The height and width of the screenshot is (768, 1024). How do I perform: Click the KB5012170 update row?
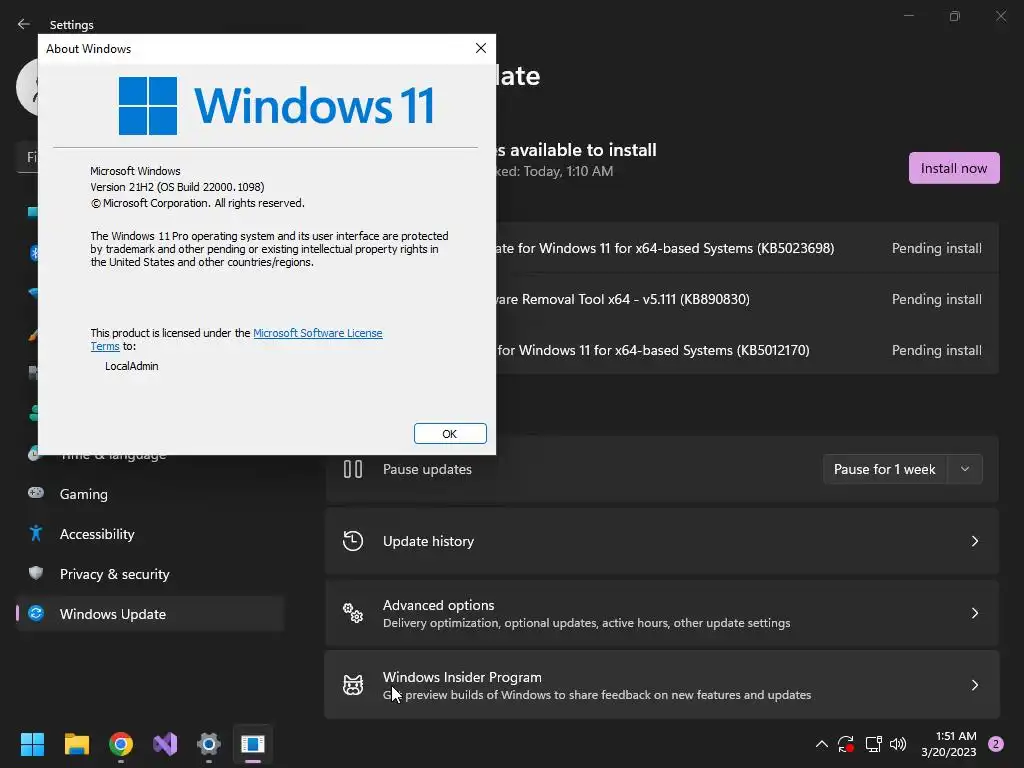tap(747, 350)
